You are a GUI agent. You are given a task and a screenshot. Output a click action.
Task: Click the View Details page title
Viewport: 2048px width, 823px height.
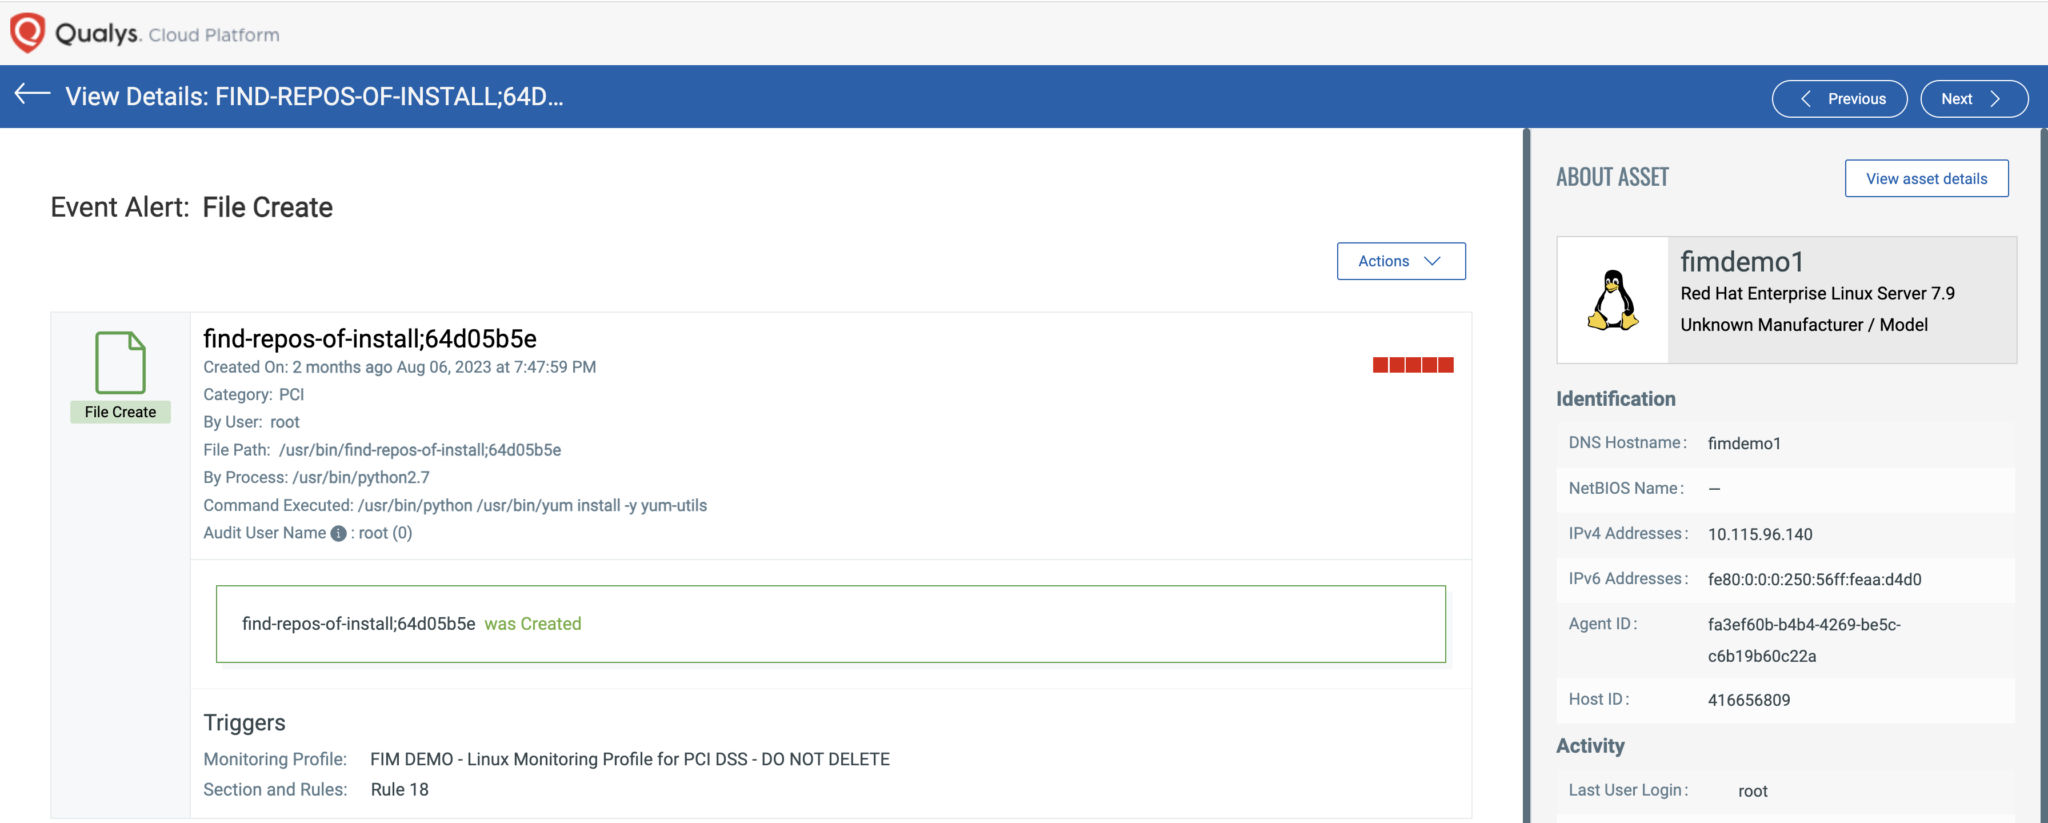click(x=314, y=97)
